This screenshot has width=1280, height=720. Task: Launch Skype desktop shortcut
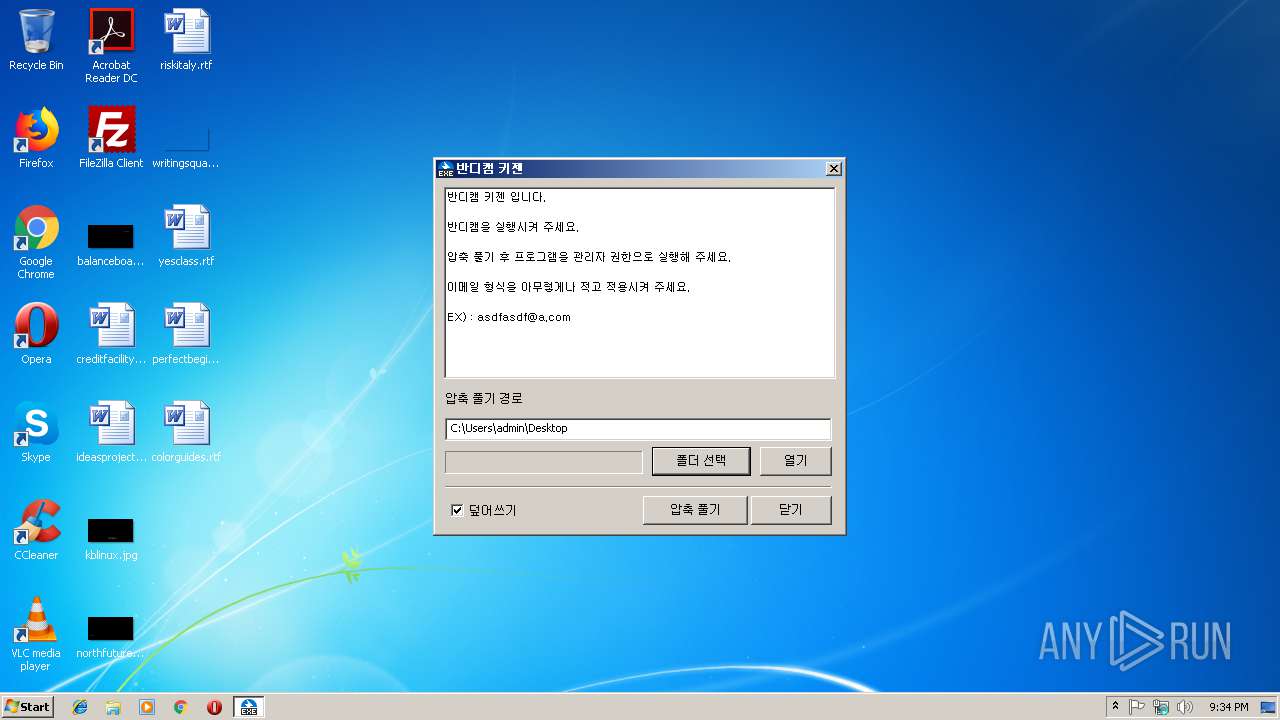tap(36, 432)
